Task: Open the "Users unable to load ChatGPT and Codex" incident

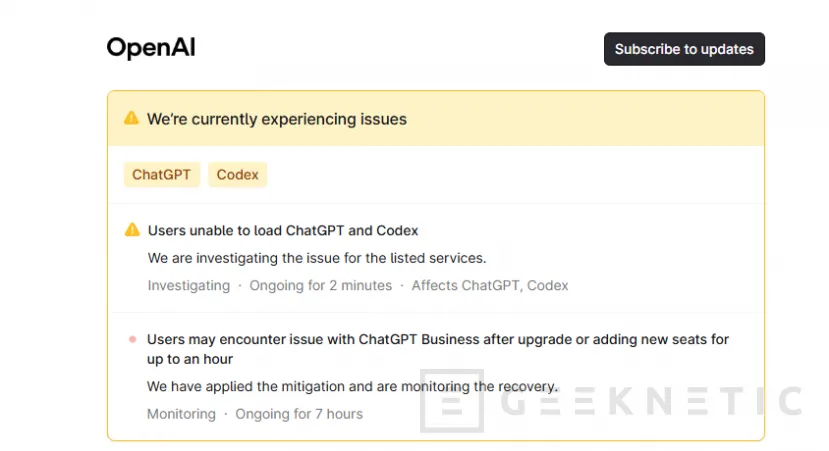Action: click(283, 230)
